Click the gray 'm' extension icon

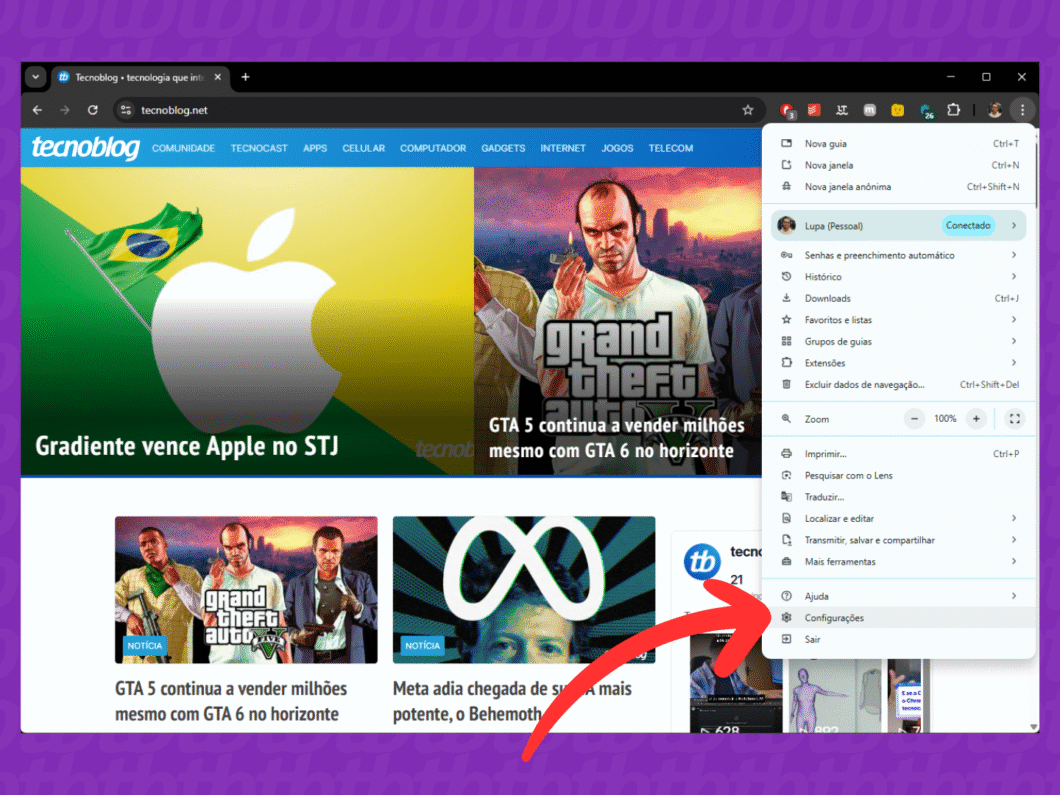tap(869, 110)
